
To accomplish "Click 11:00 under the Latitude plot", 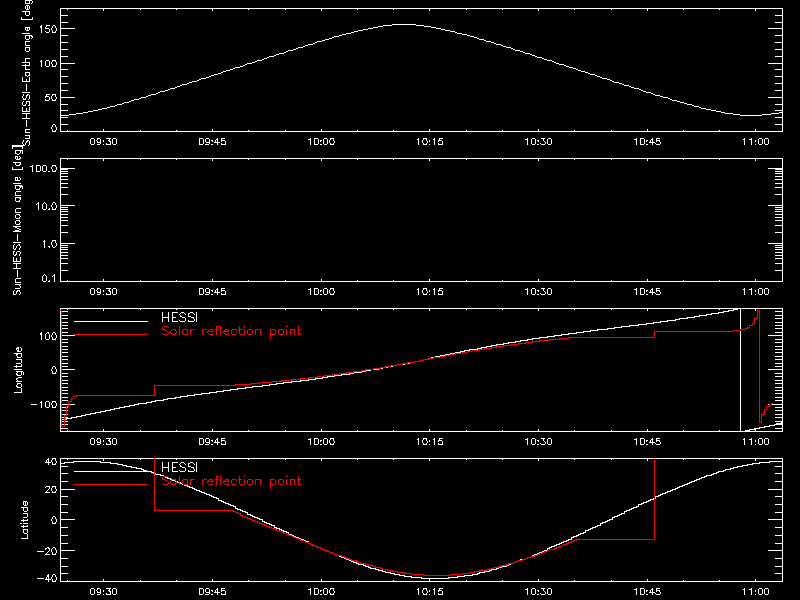I will [756, 592].
